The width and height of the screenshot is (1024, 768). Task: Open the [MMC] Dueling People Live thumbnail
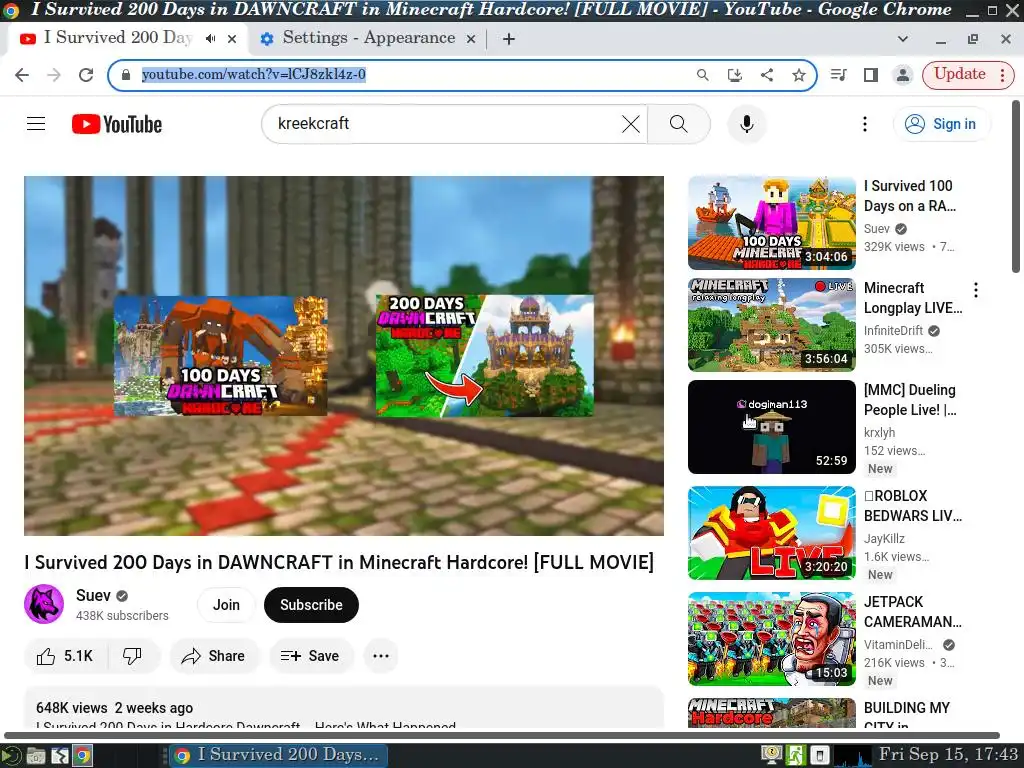coord(772,426)
